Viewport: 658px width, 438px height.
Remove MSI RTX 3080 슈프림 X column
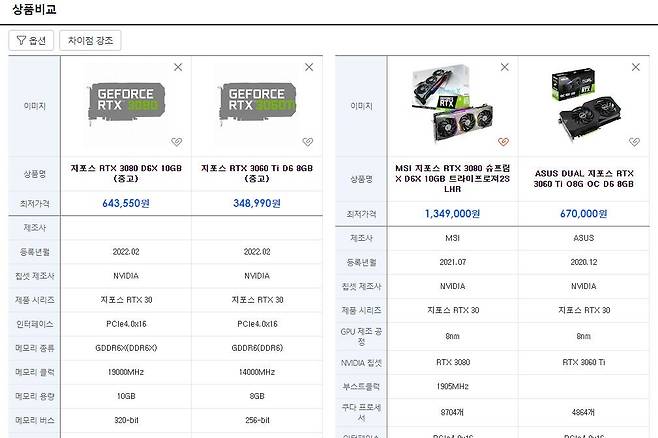pos(505,67)
